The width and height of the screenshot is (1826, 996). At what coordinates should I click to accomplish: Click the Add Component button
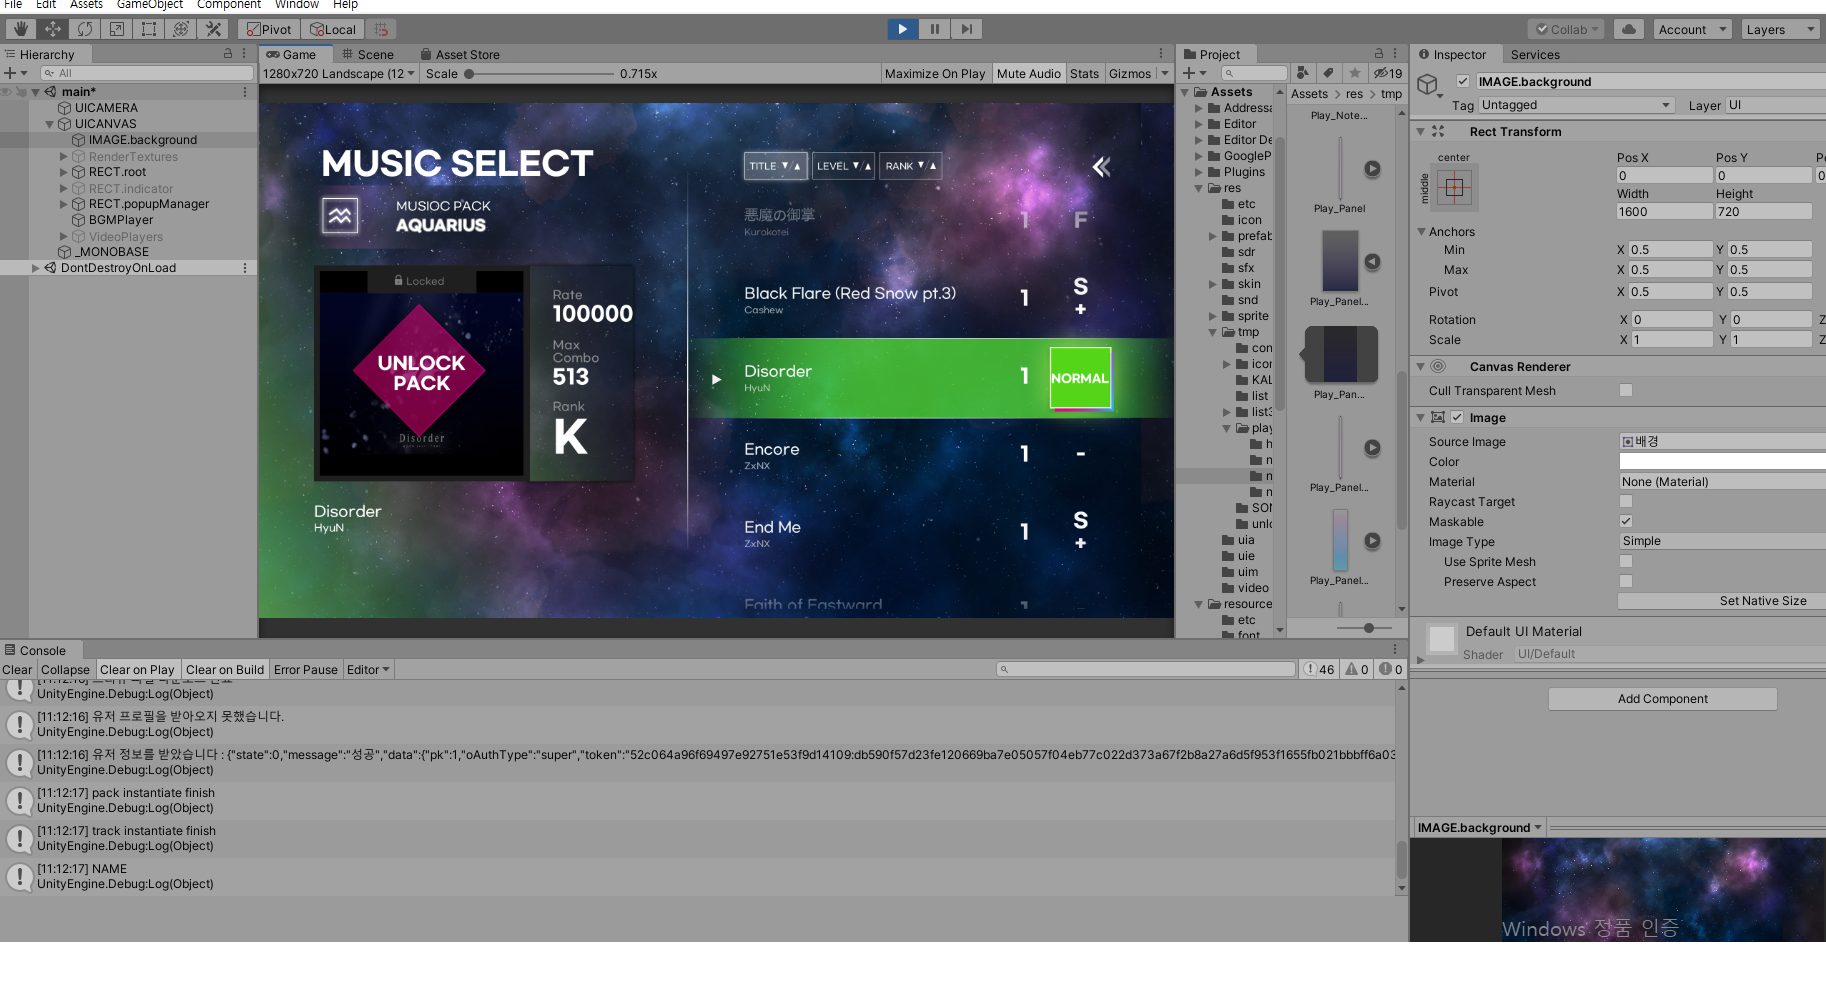1662,699
